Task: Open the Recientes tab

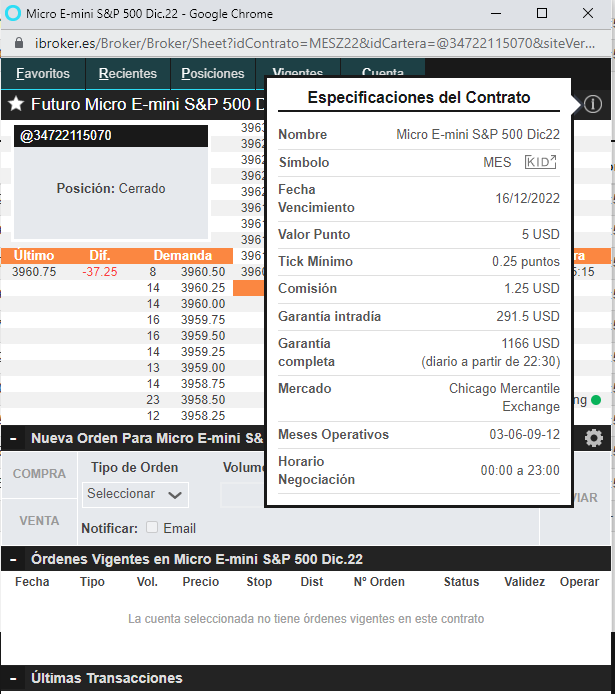Action: click(x=128, y=73)
